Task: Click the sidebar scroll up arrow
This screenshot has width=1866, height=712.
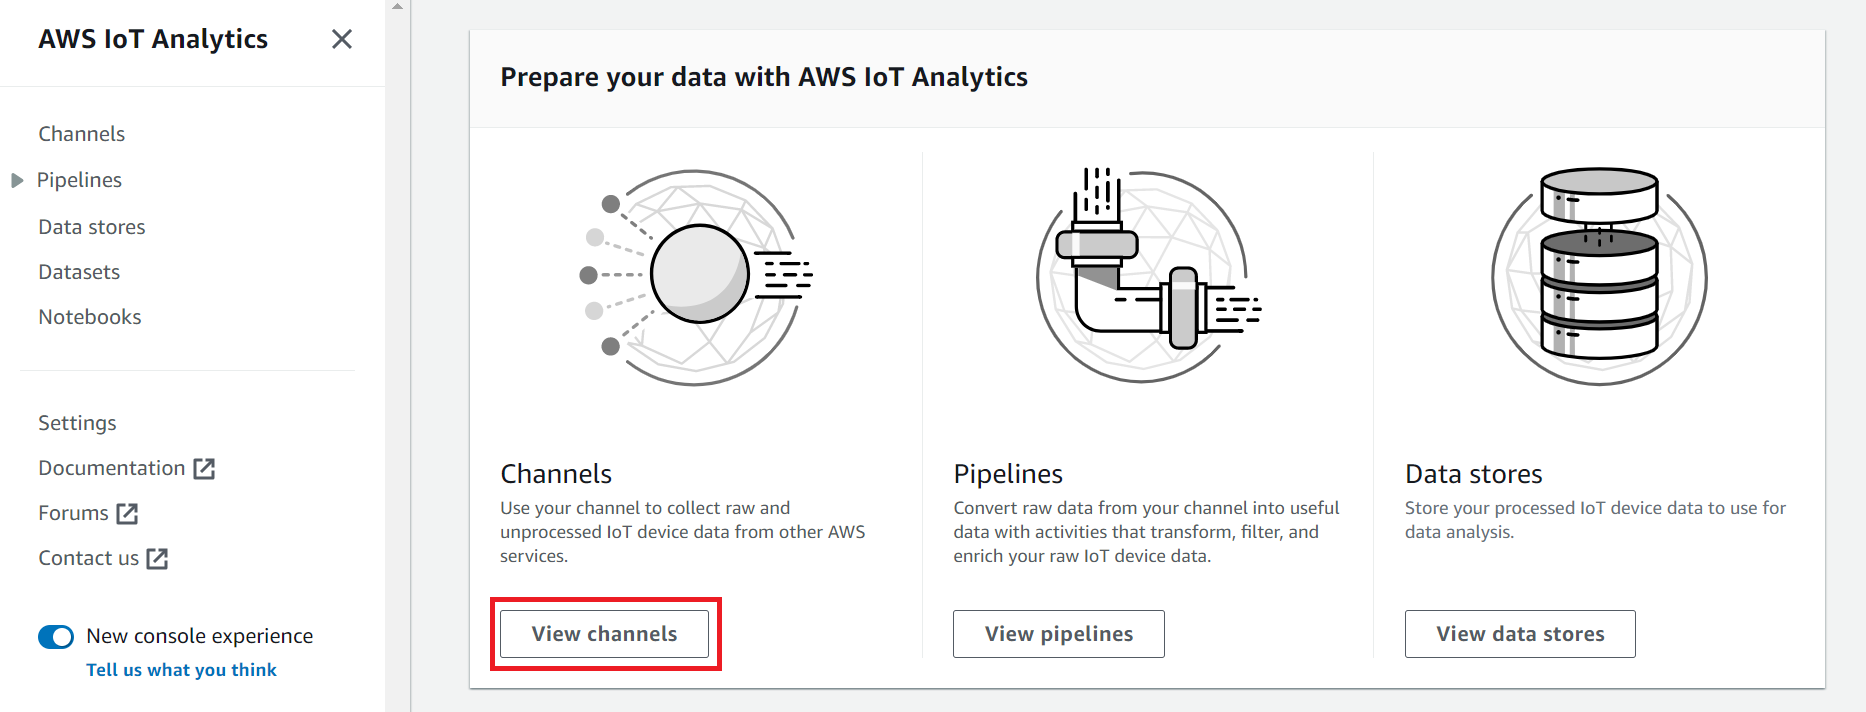Action: (398, 6)
